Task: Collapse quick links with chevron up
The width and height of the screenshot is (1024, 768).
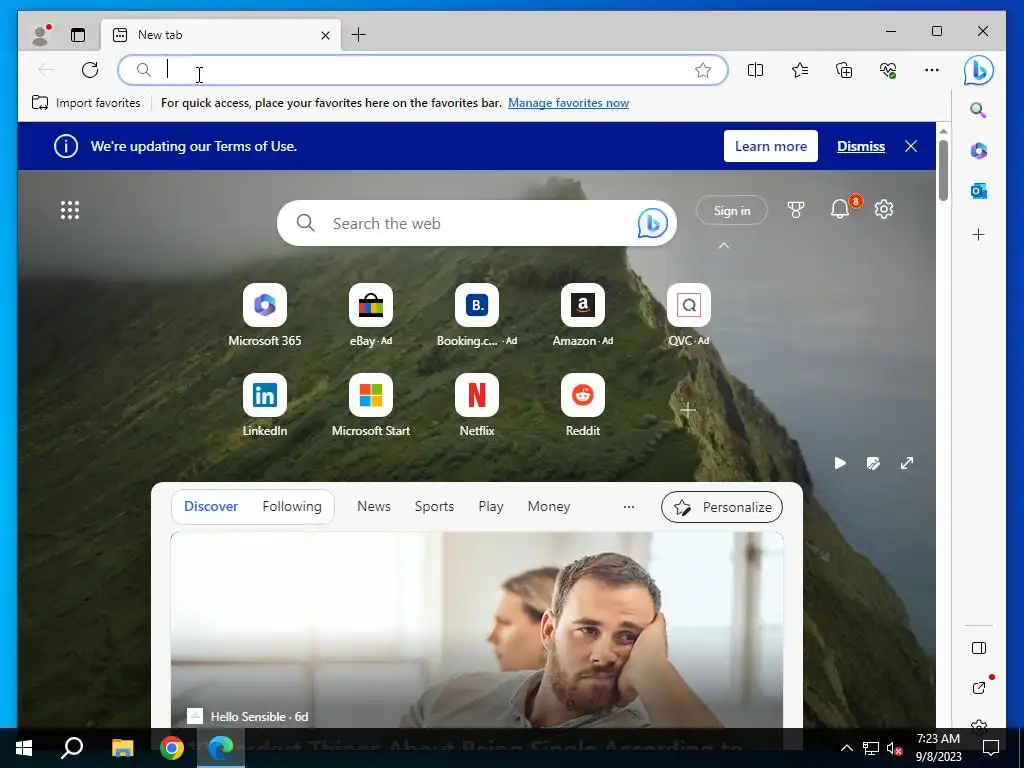Action: (x=724, y=246)
